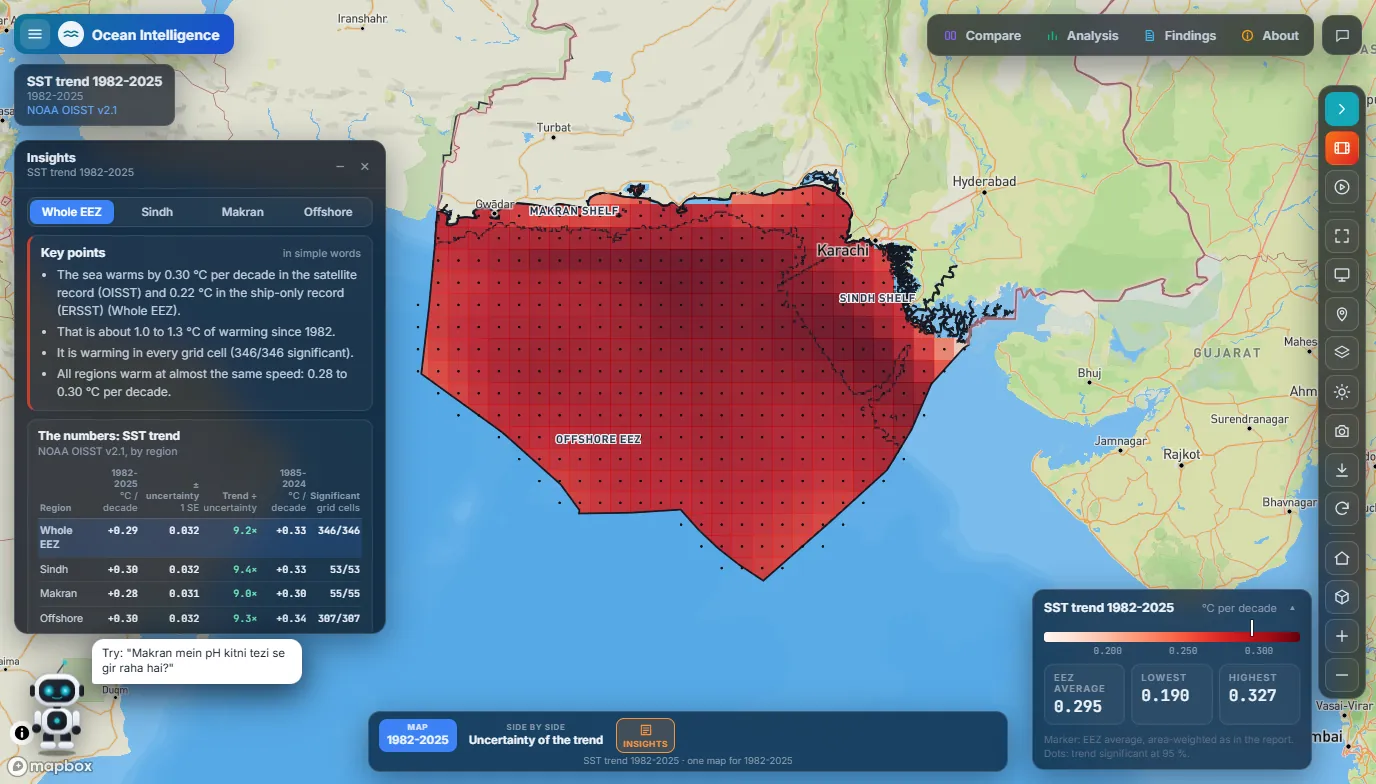Click the 3D cube icon
Viewport: 1376px width, 784px height.
pos(1342,597)
